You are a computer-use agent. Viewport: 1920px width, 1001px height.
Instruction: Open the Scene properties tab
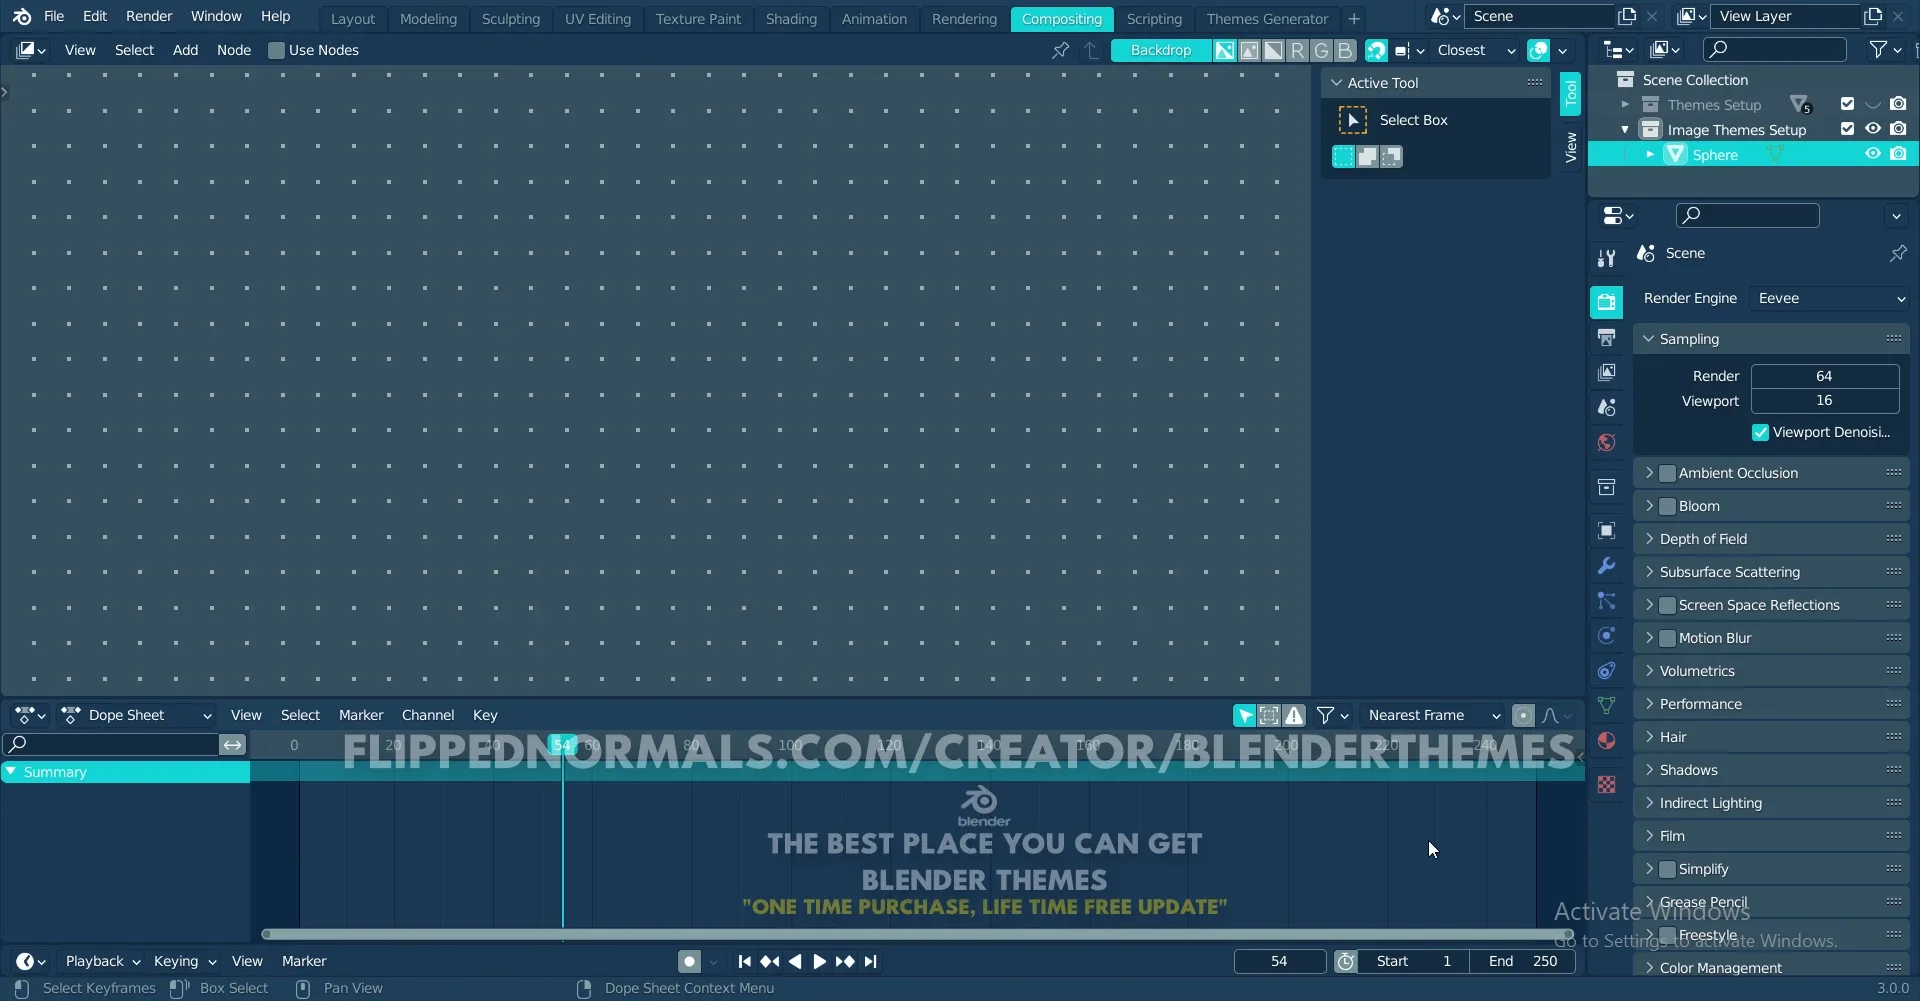tap(1606, 407)
